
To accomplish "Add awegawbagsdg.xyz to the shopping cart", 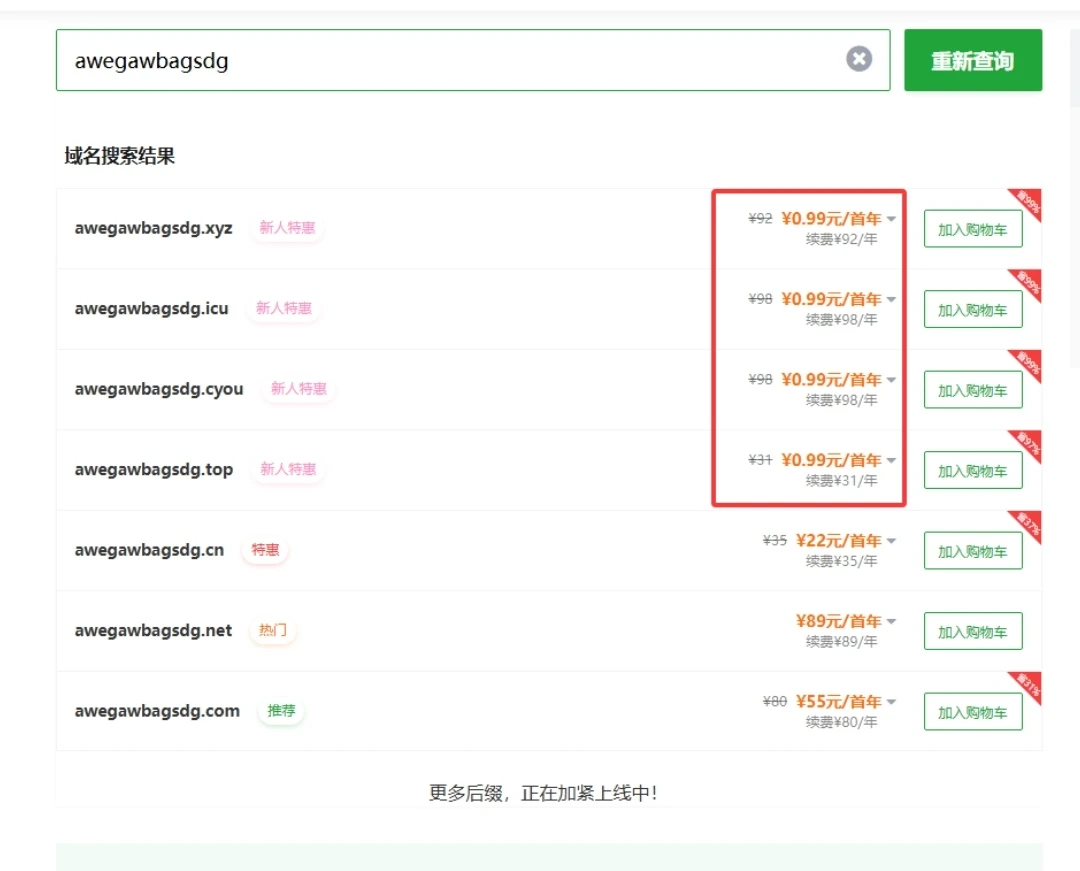I will point(972,229).
